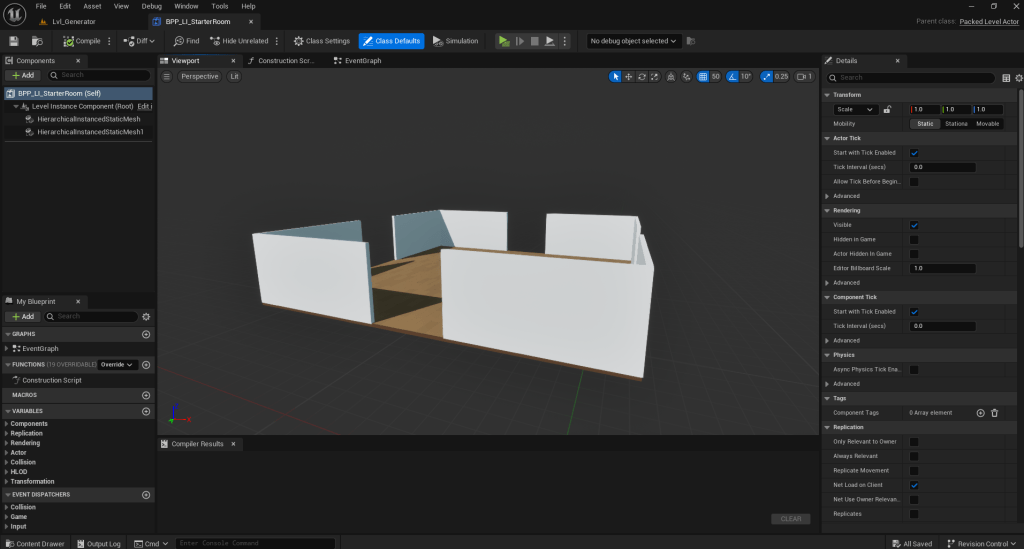
Task: Open Details panel settings gear
Action: 1018,77
